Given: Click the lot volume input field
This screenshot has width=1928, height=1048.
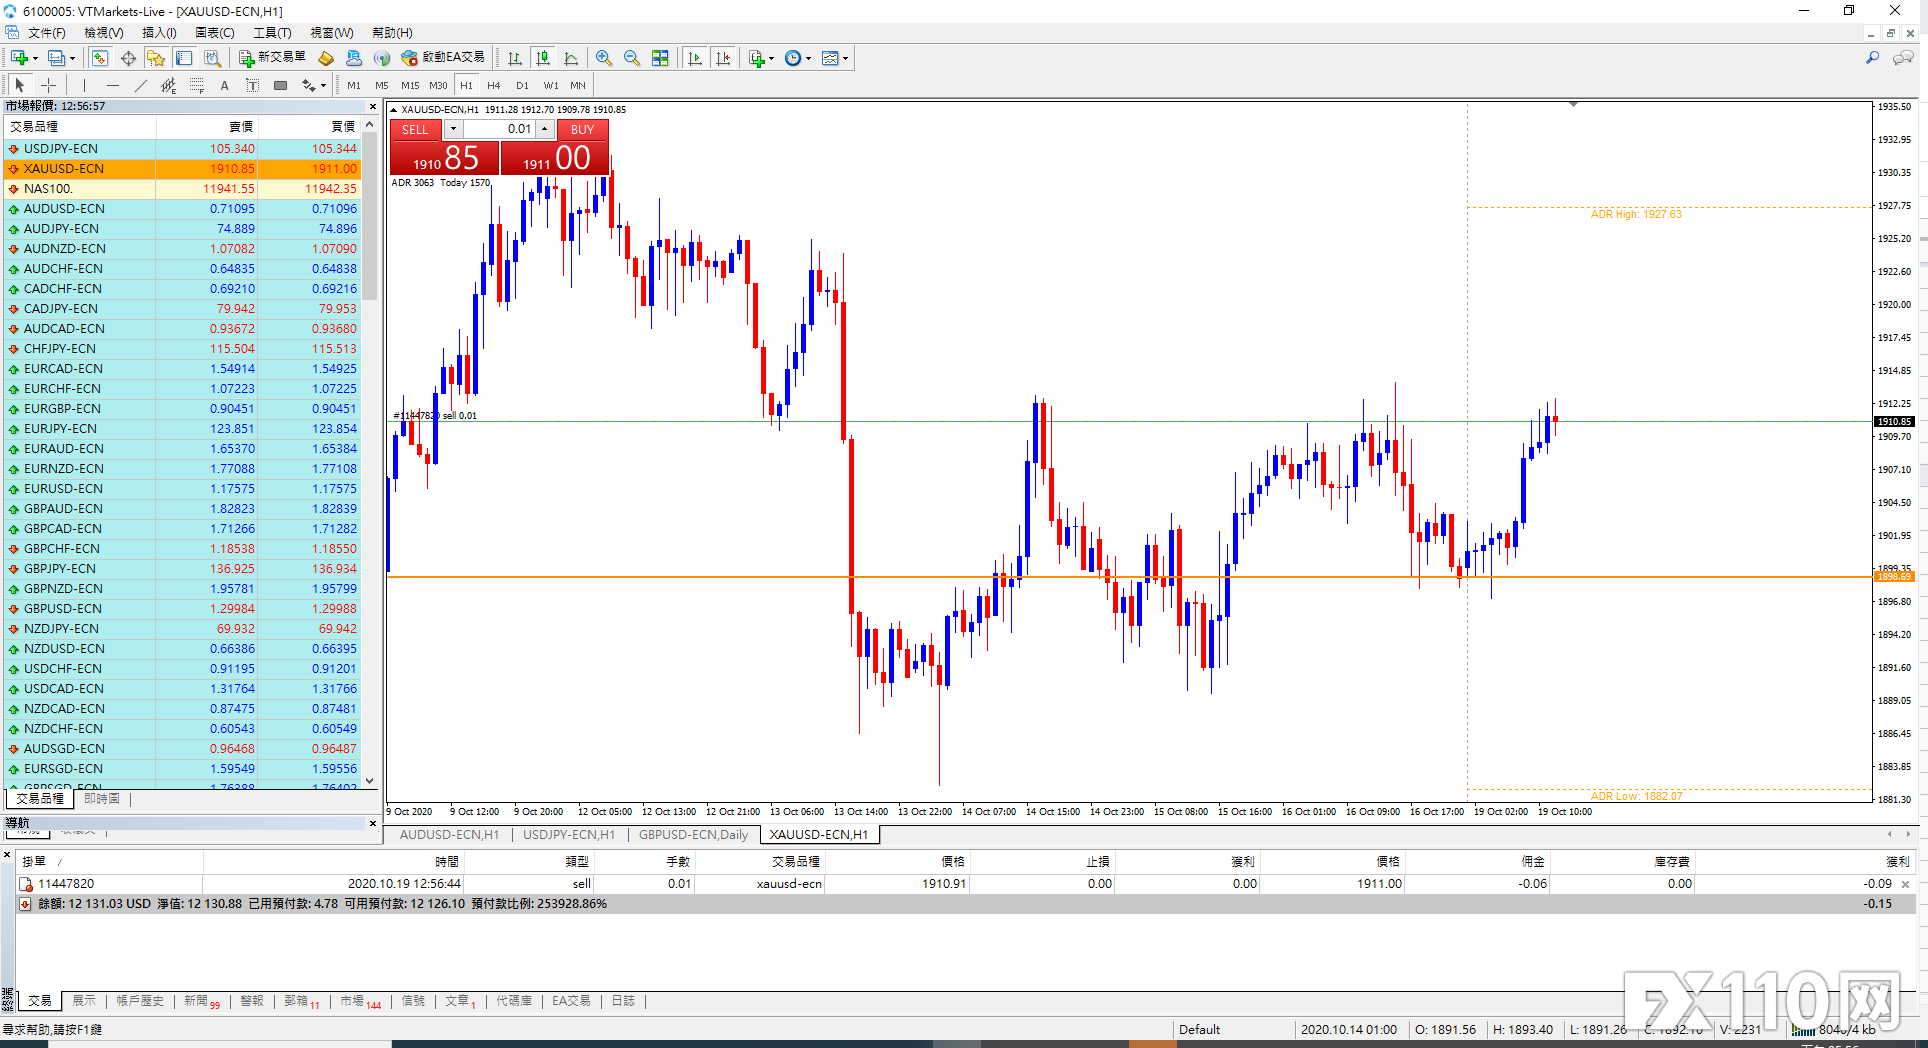Looking at the screenshot, I should pos(499,129).
